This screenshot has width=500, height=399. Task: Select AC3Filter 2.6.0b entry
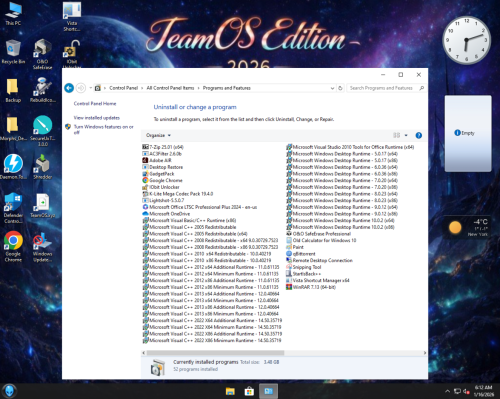pos(162,154)
